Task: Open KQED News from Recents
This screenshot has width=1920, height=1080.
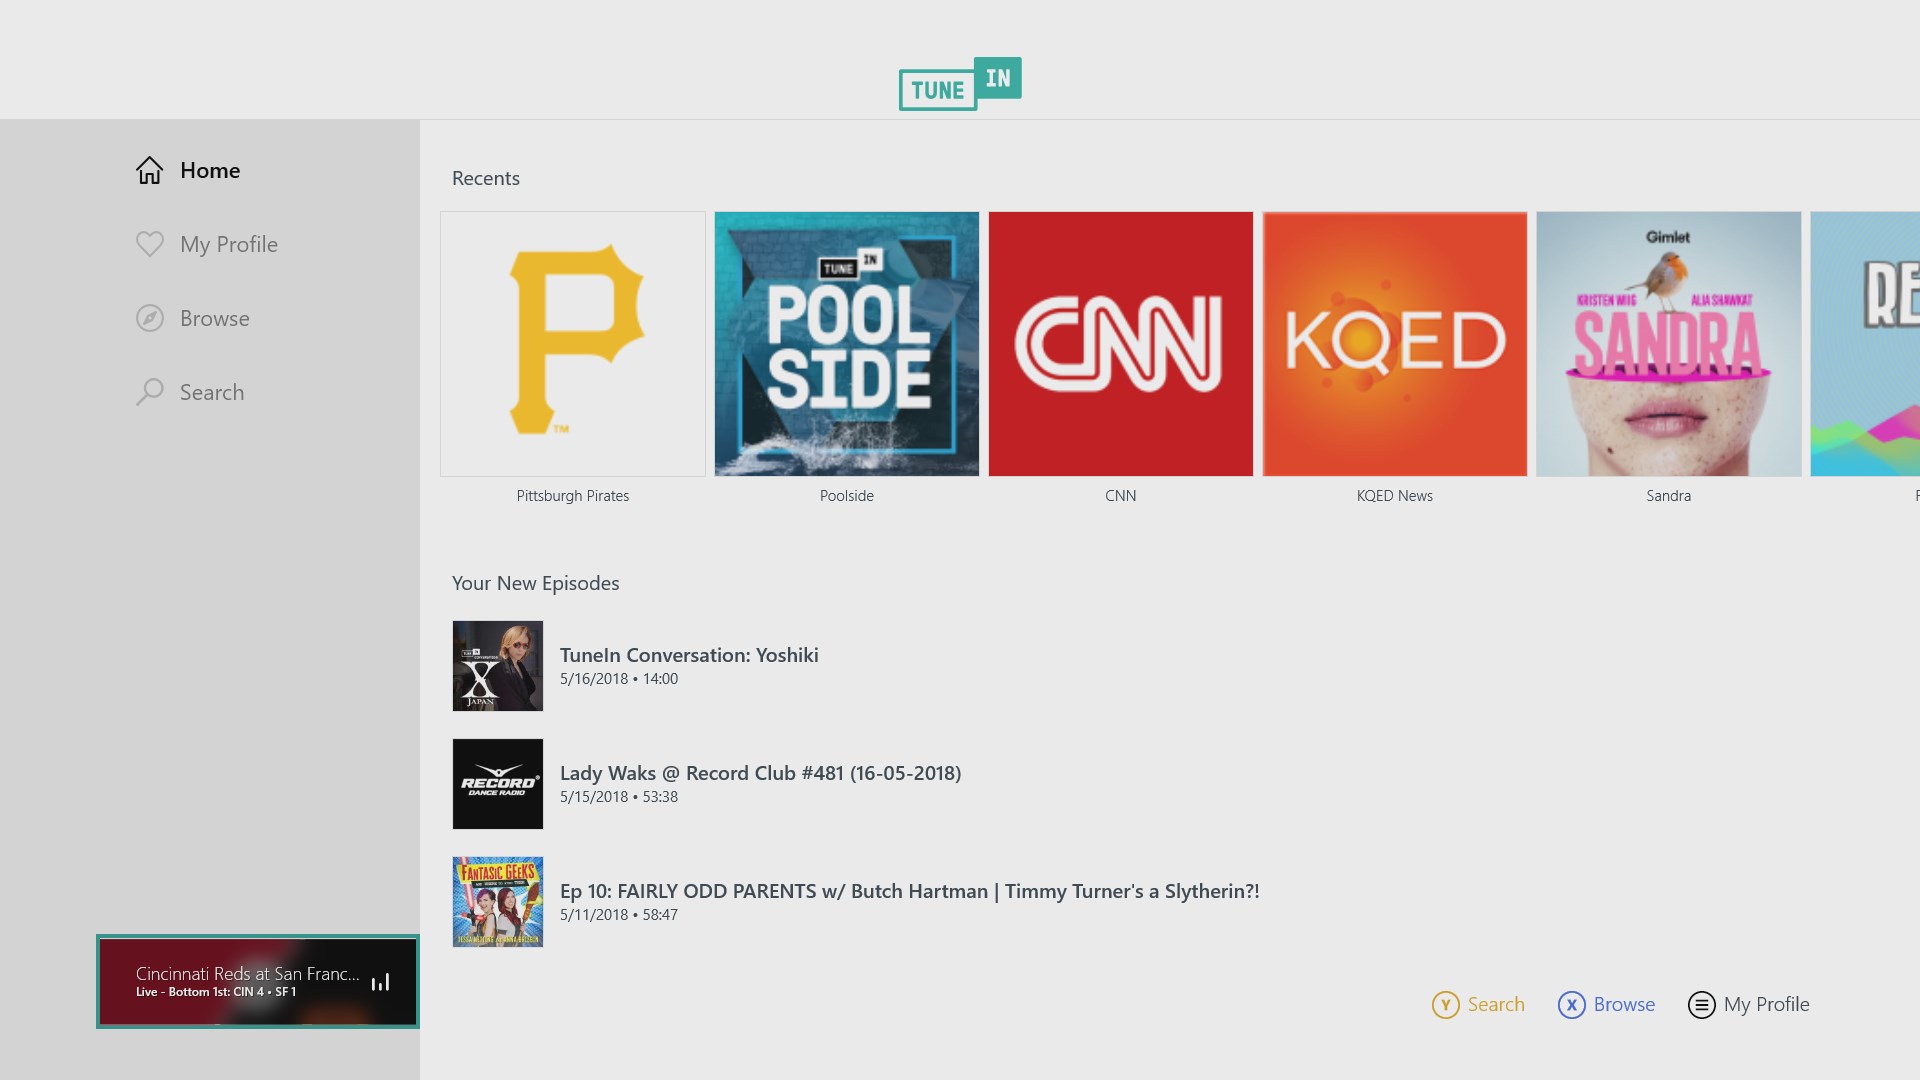Action: coord(1394,343)
